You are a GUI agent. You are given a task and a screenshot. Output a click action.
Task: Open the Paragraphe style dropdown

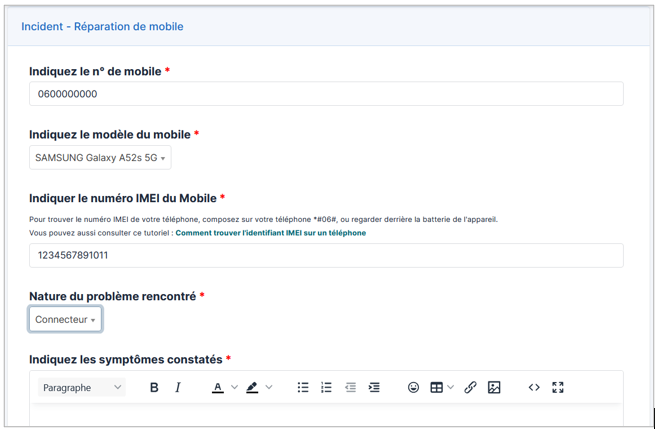tap(82, 388)
